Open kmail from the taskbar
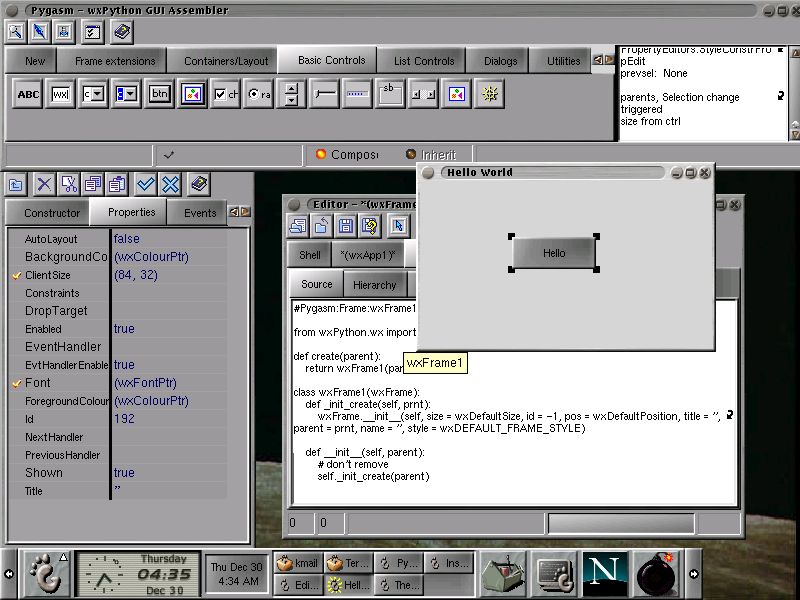 [298, 562]
